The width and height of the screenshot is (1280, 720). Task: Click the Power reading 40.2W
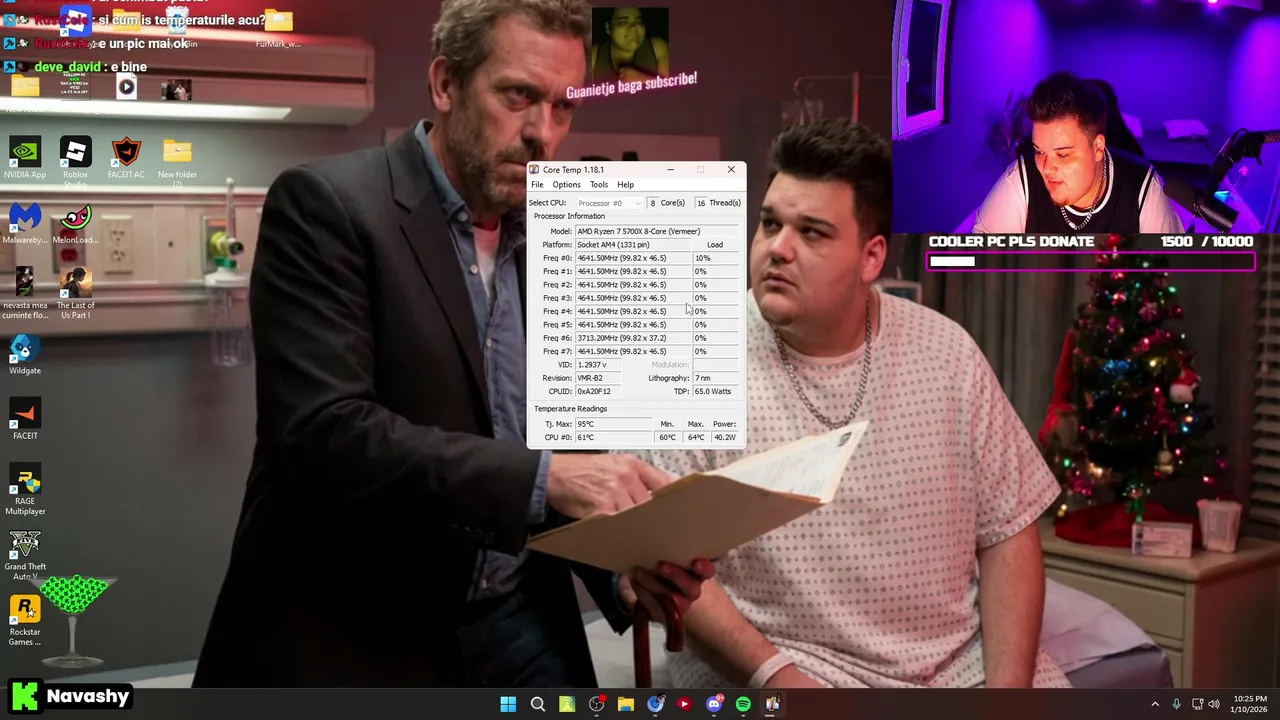726,437
